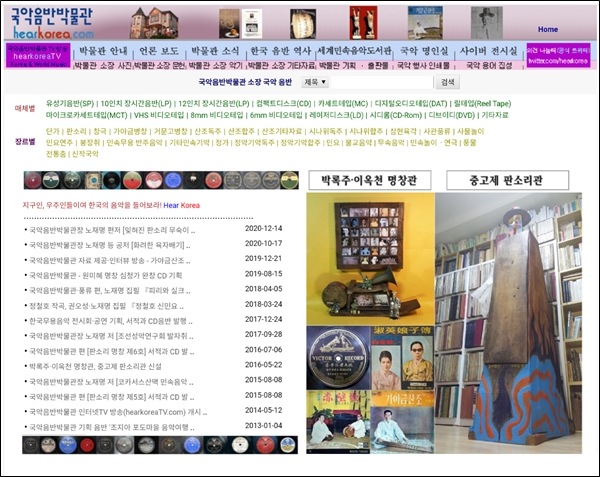The width and height of the screenshot is (600, 477).
Task: Click the hearkorea.com site logo
Action: tap(52, 23)
